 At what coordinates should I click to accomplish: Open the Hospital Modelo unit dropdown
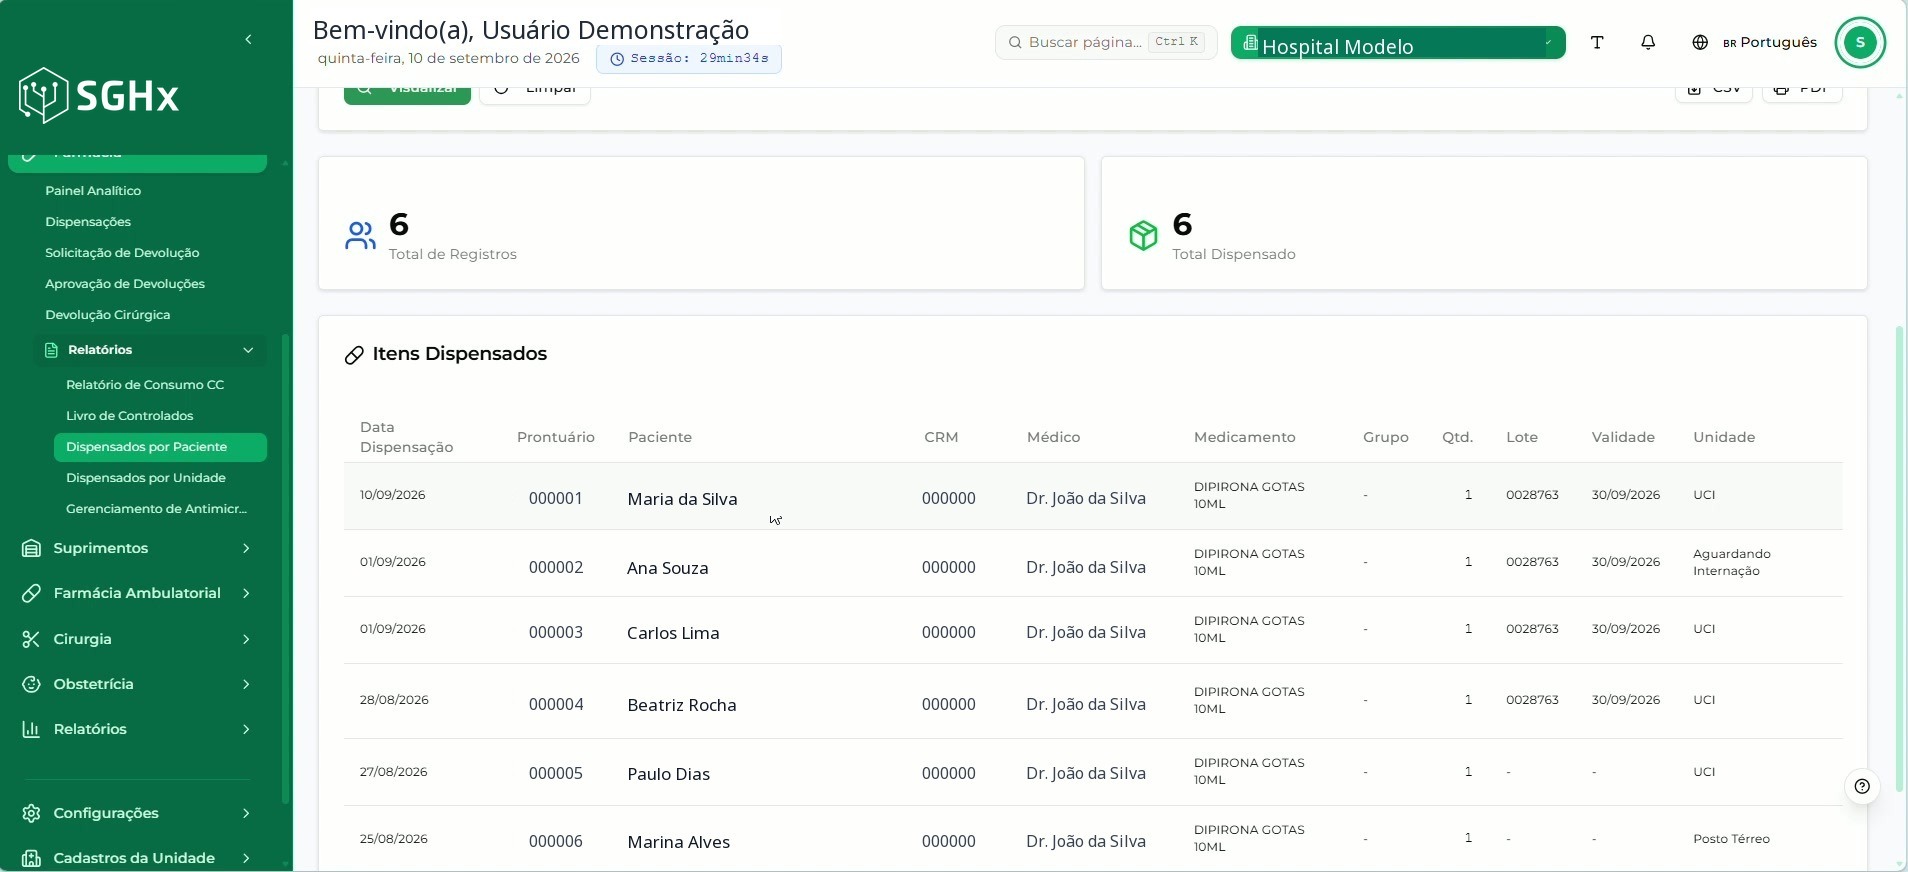[1398, 43]
